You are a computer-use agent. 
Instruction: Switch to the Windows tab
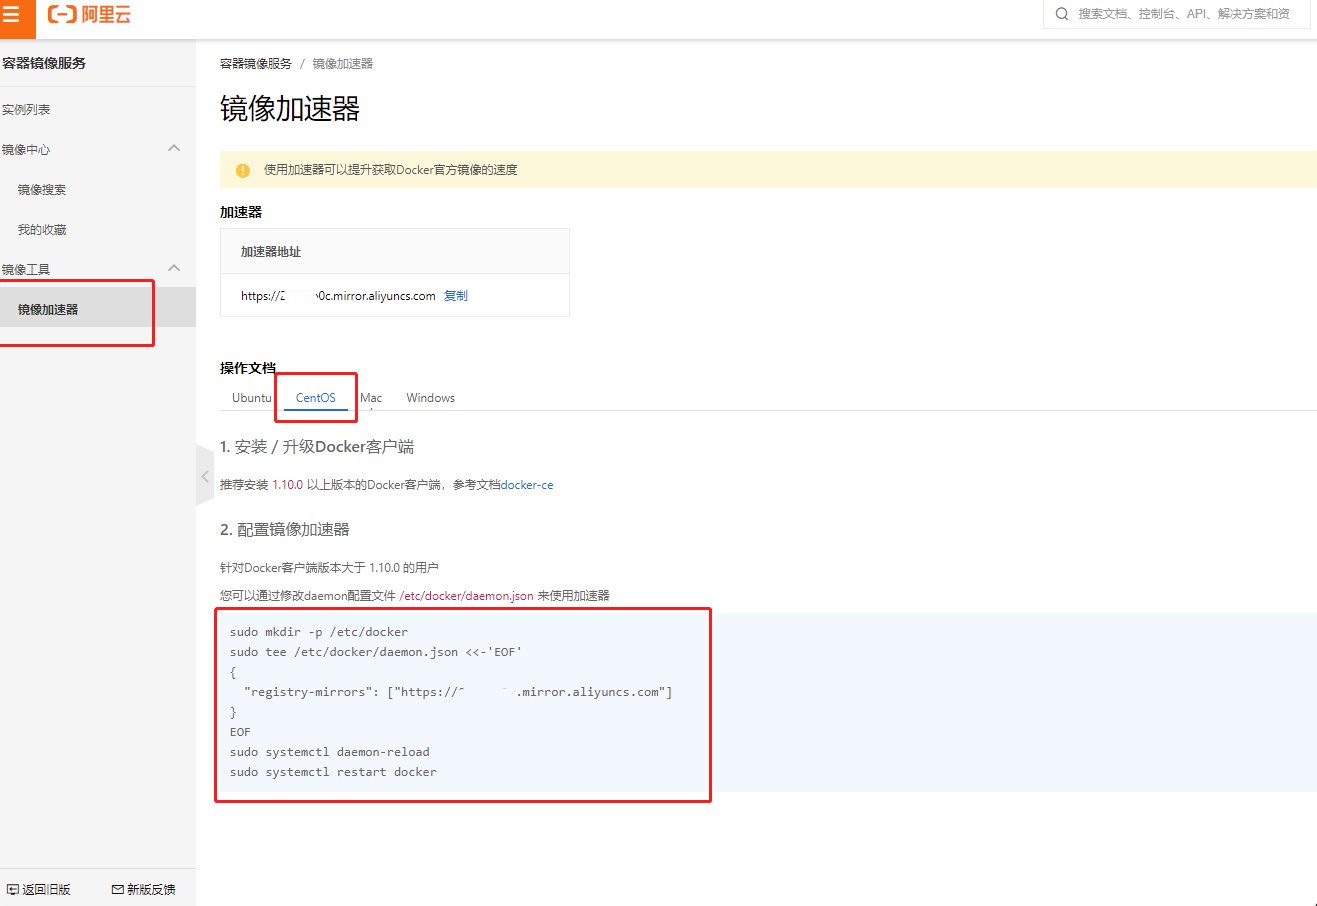[x=431, y=398]
